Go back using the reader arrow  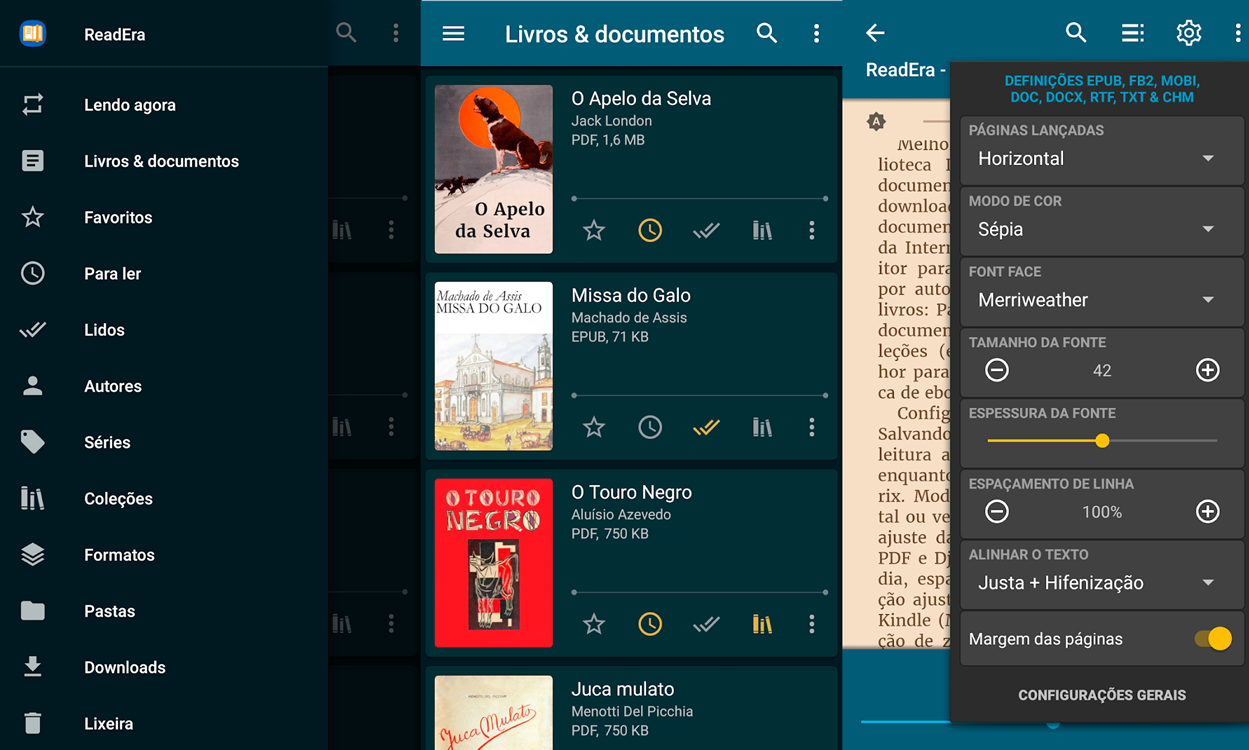coord(875,33)
